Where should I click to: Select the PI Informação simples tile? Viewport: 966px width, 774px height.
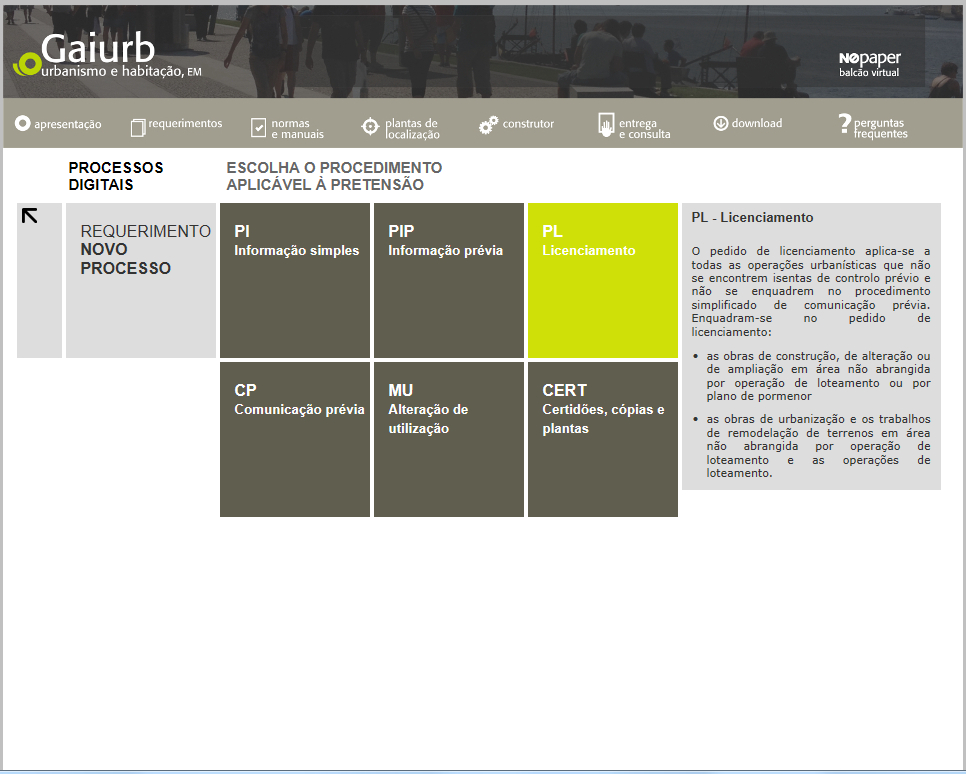click(295, 280)
